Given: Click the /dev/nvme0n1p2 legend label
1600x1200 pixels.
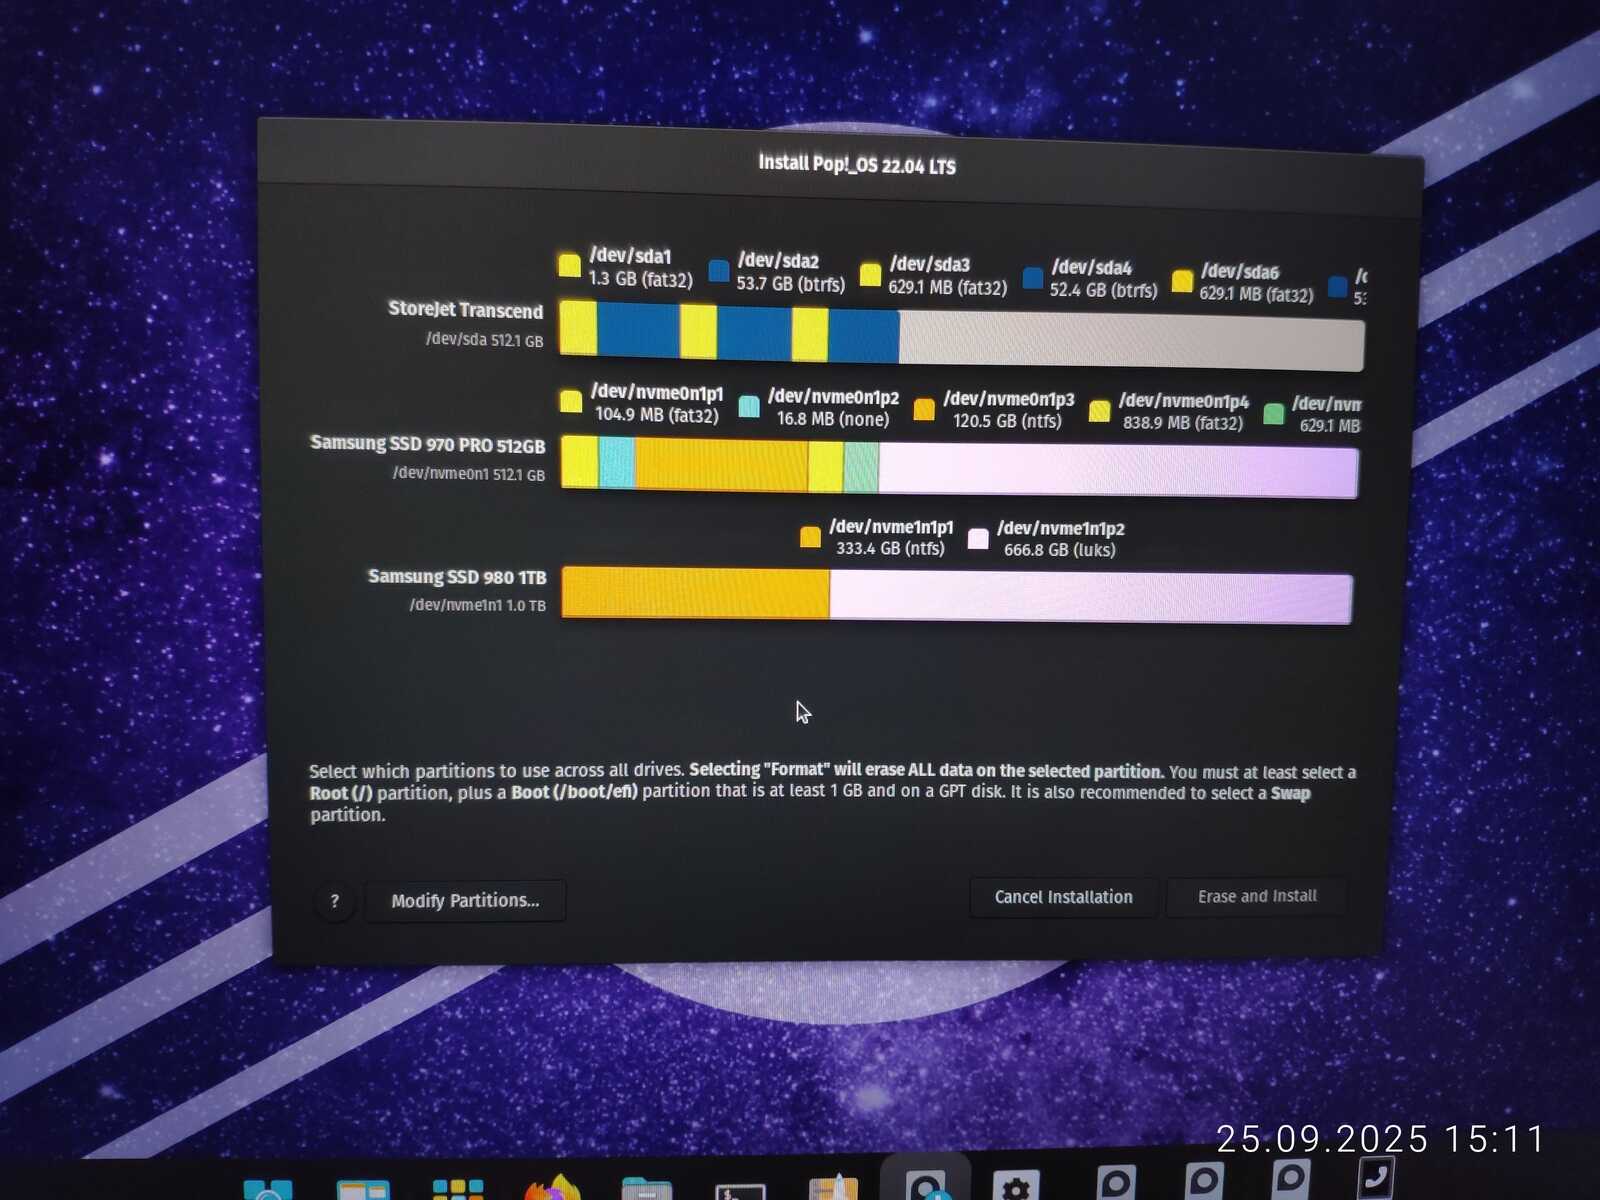Looking at the screenshot, I should tap(834, 397).
